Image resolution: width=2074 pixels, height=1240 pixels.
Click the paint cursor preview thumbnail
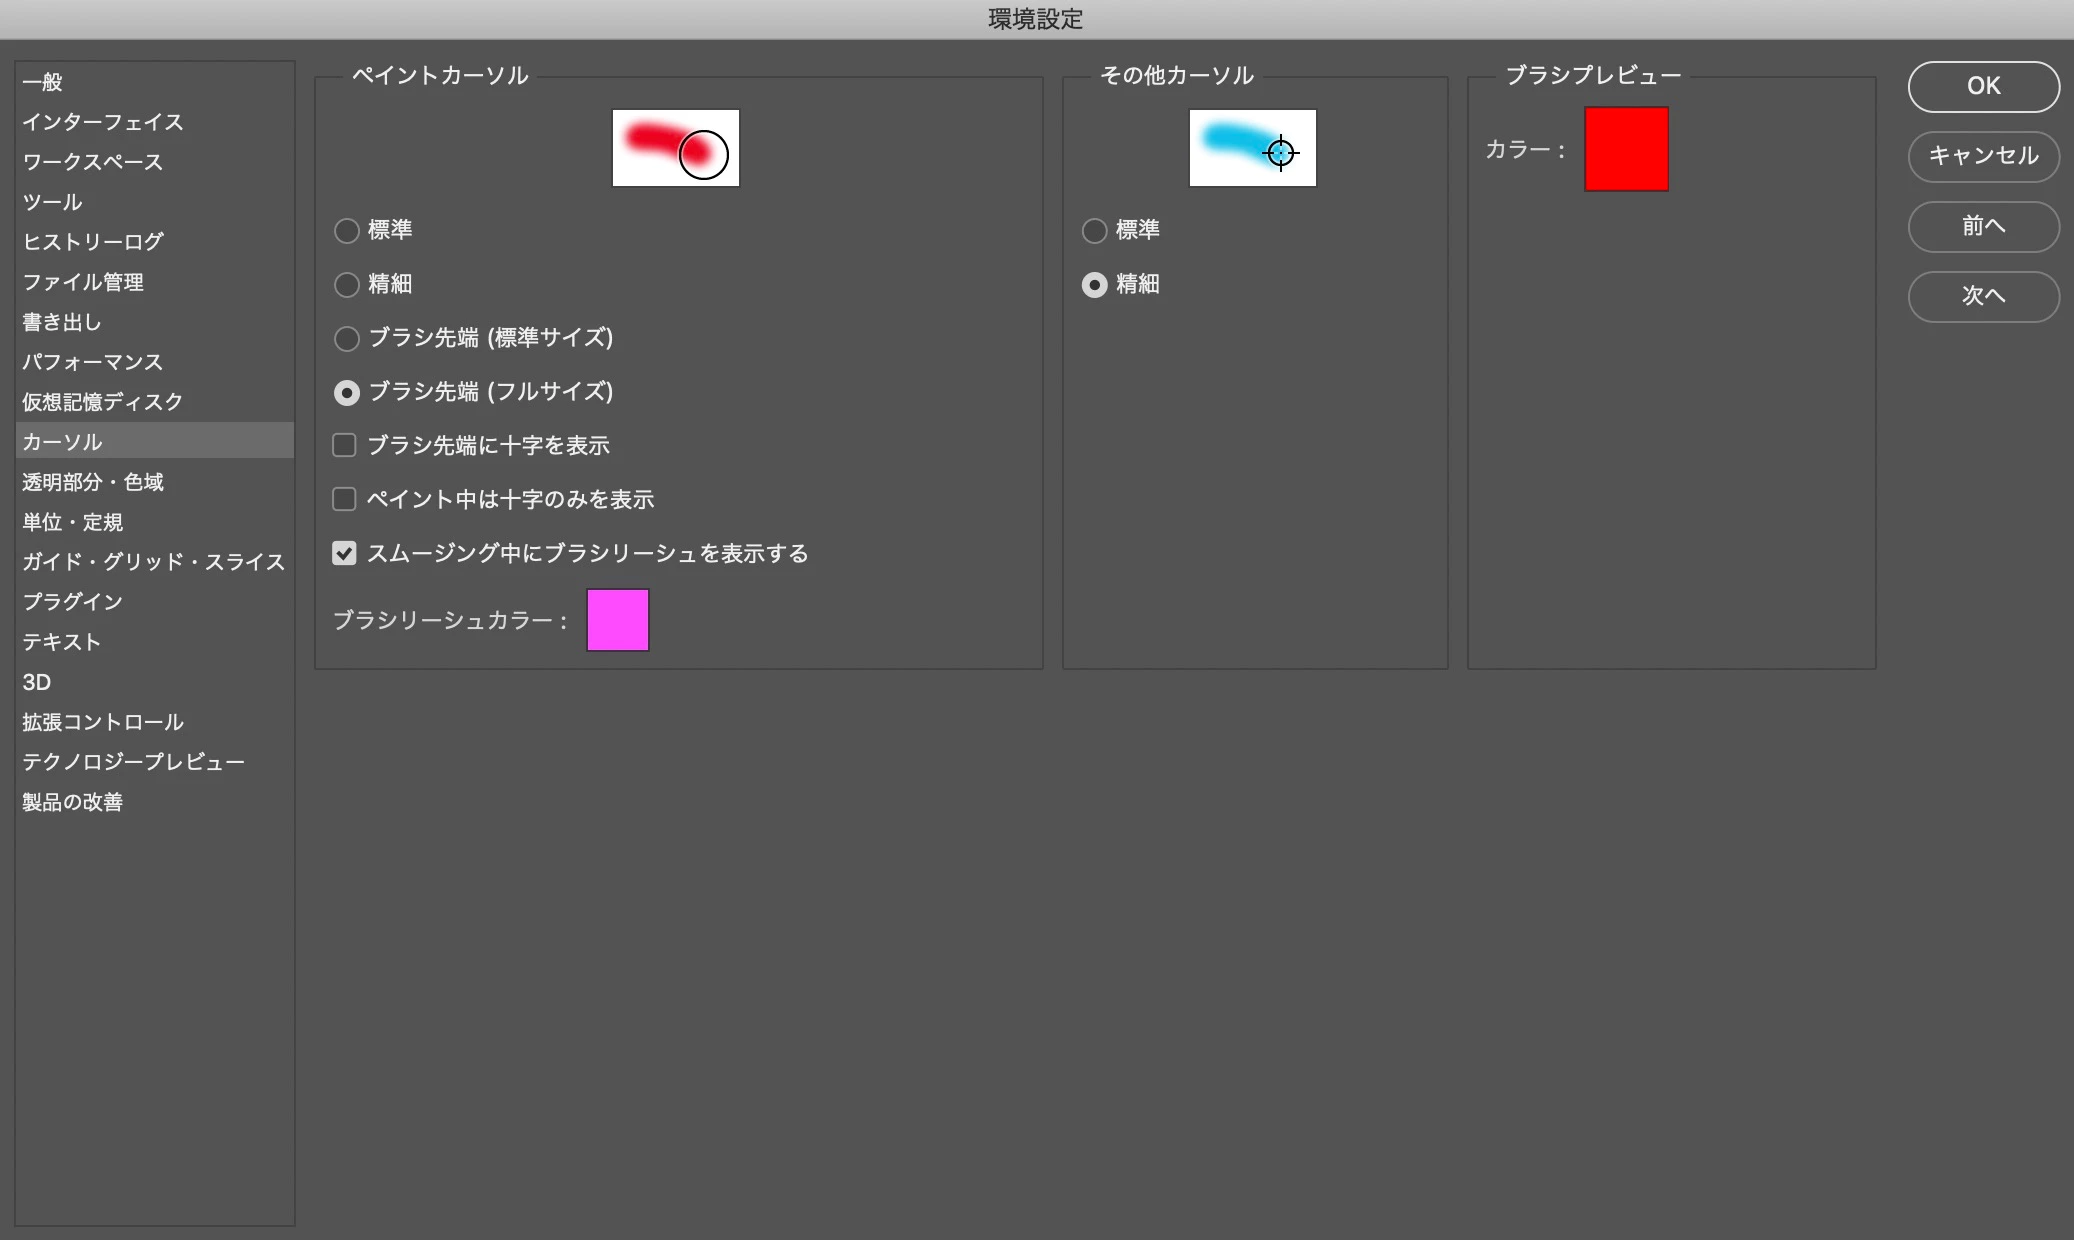pyautogui.click(x=675, y=148)
